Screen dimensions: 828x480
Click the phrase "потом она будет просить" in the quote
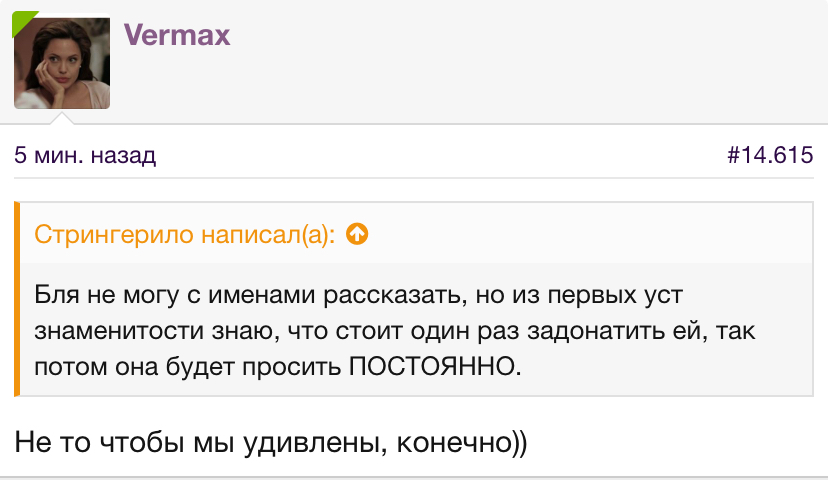[188, 365]
